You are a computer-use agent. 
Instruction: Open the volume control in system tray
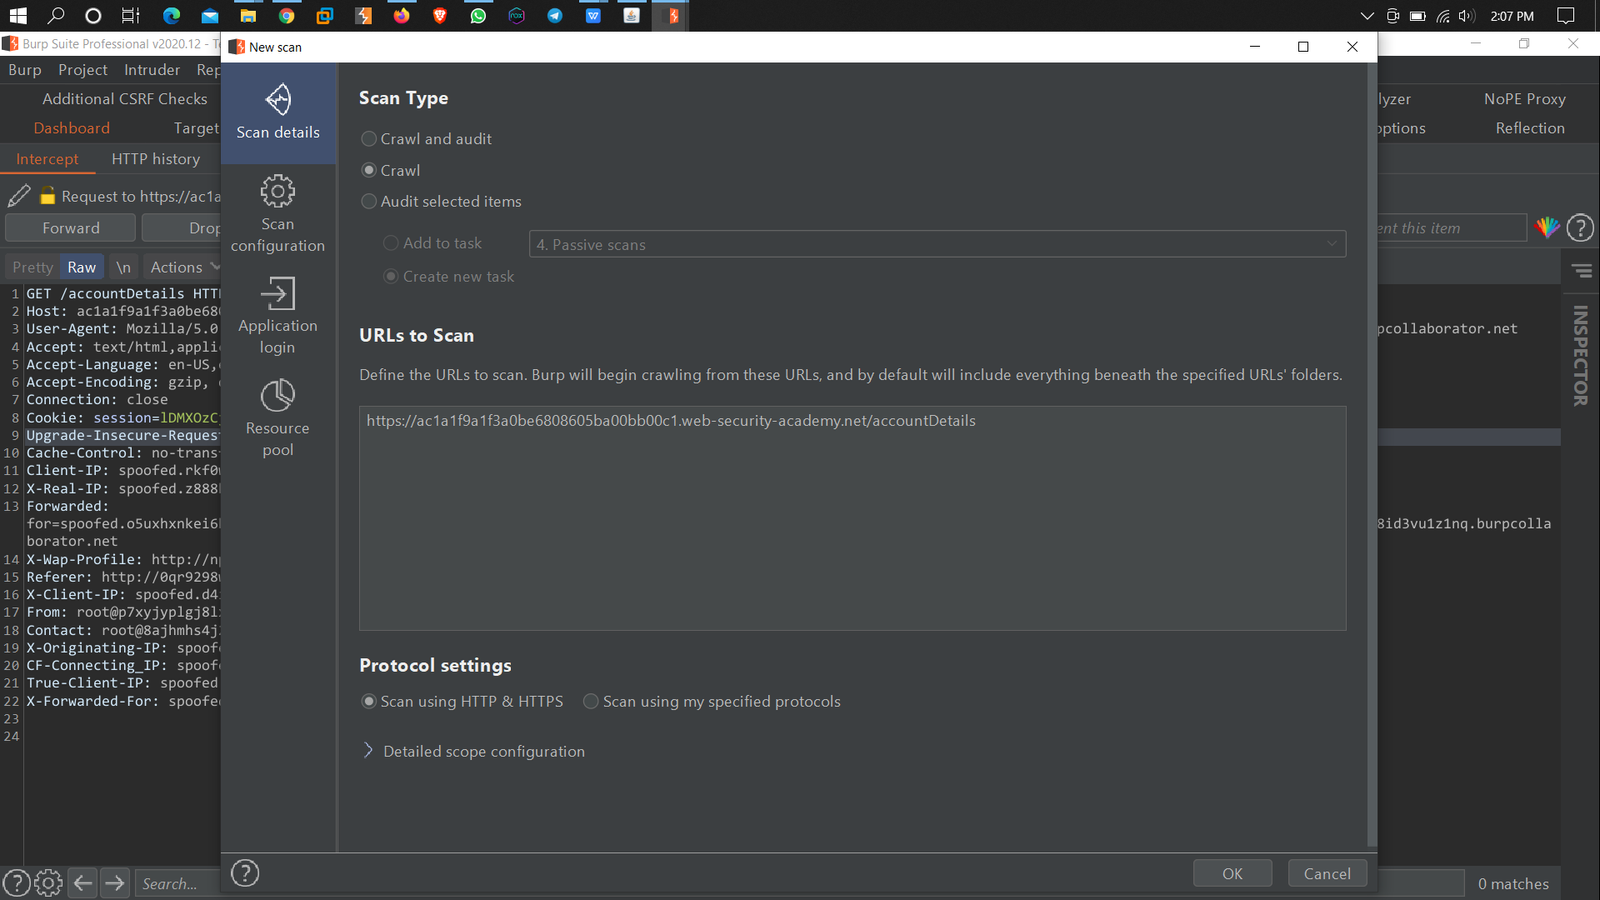1467,16
